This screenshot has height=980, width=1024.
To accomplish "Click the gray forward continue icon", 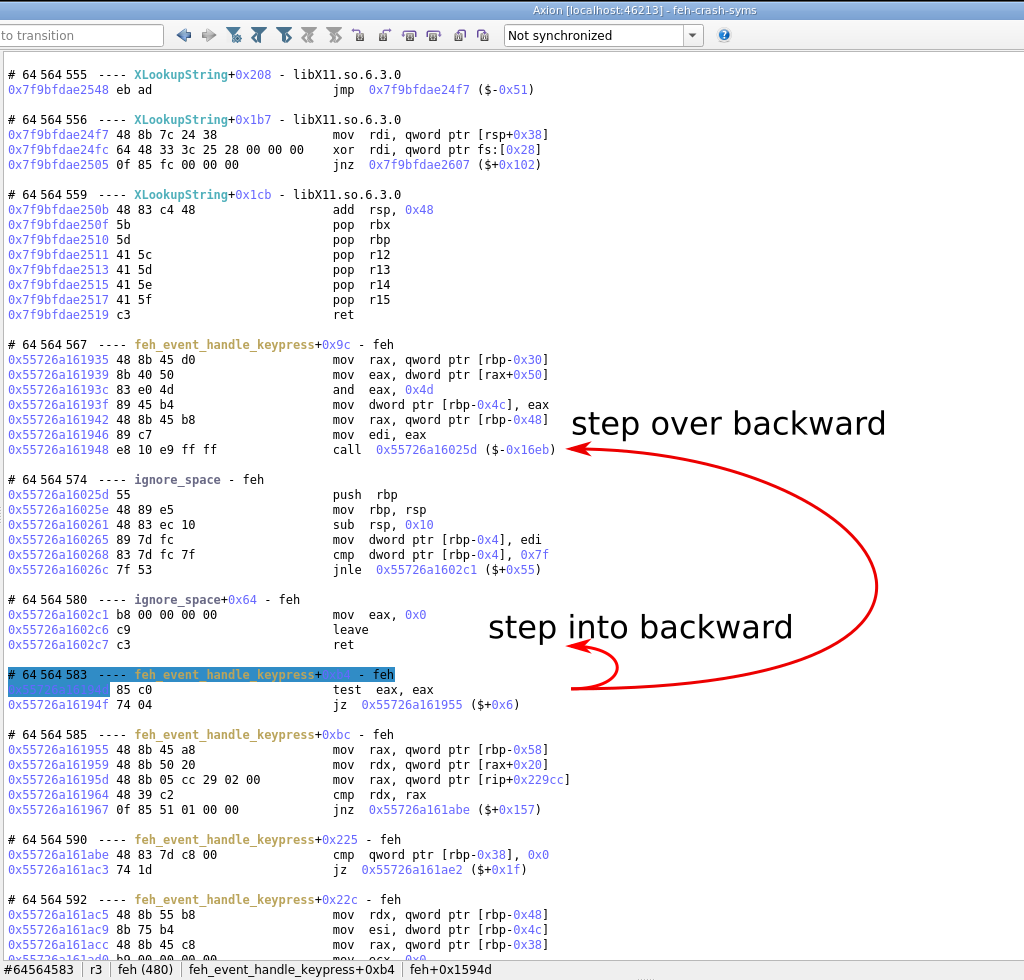I will [x=333, y=35].
